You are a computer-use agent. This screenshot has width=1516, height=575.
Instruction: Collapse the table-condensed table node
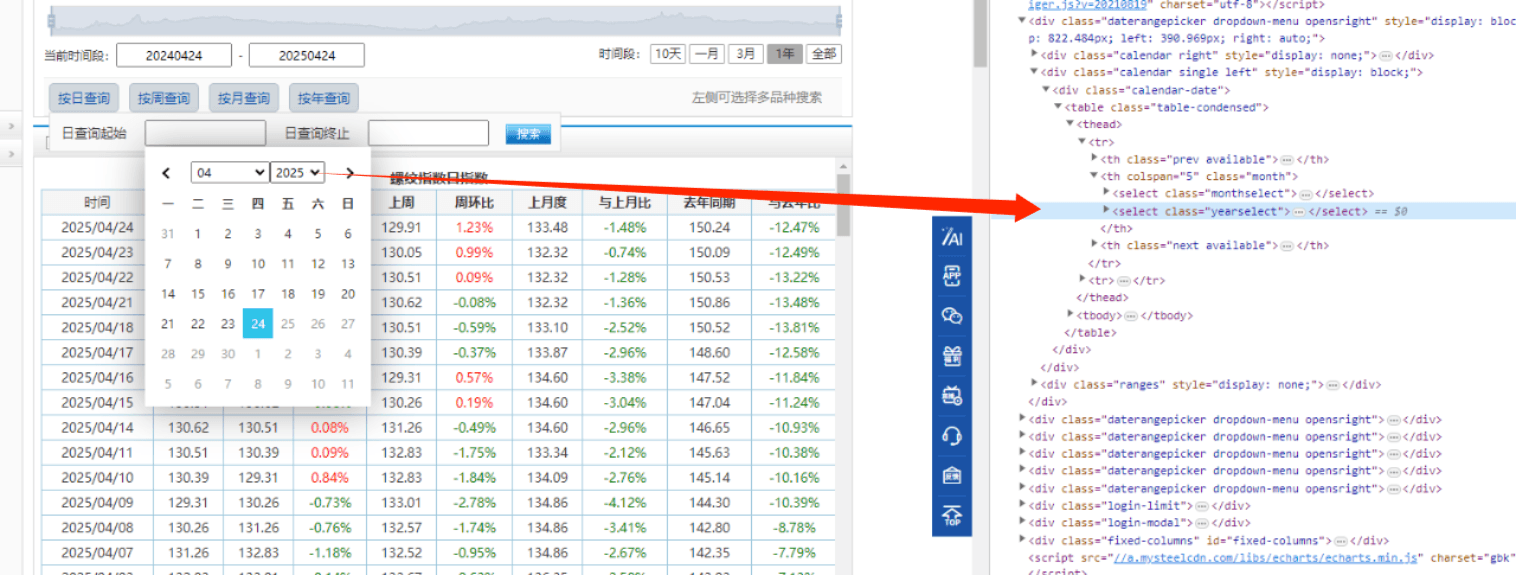click(x=1059, y=107)
